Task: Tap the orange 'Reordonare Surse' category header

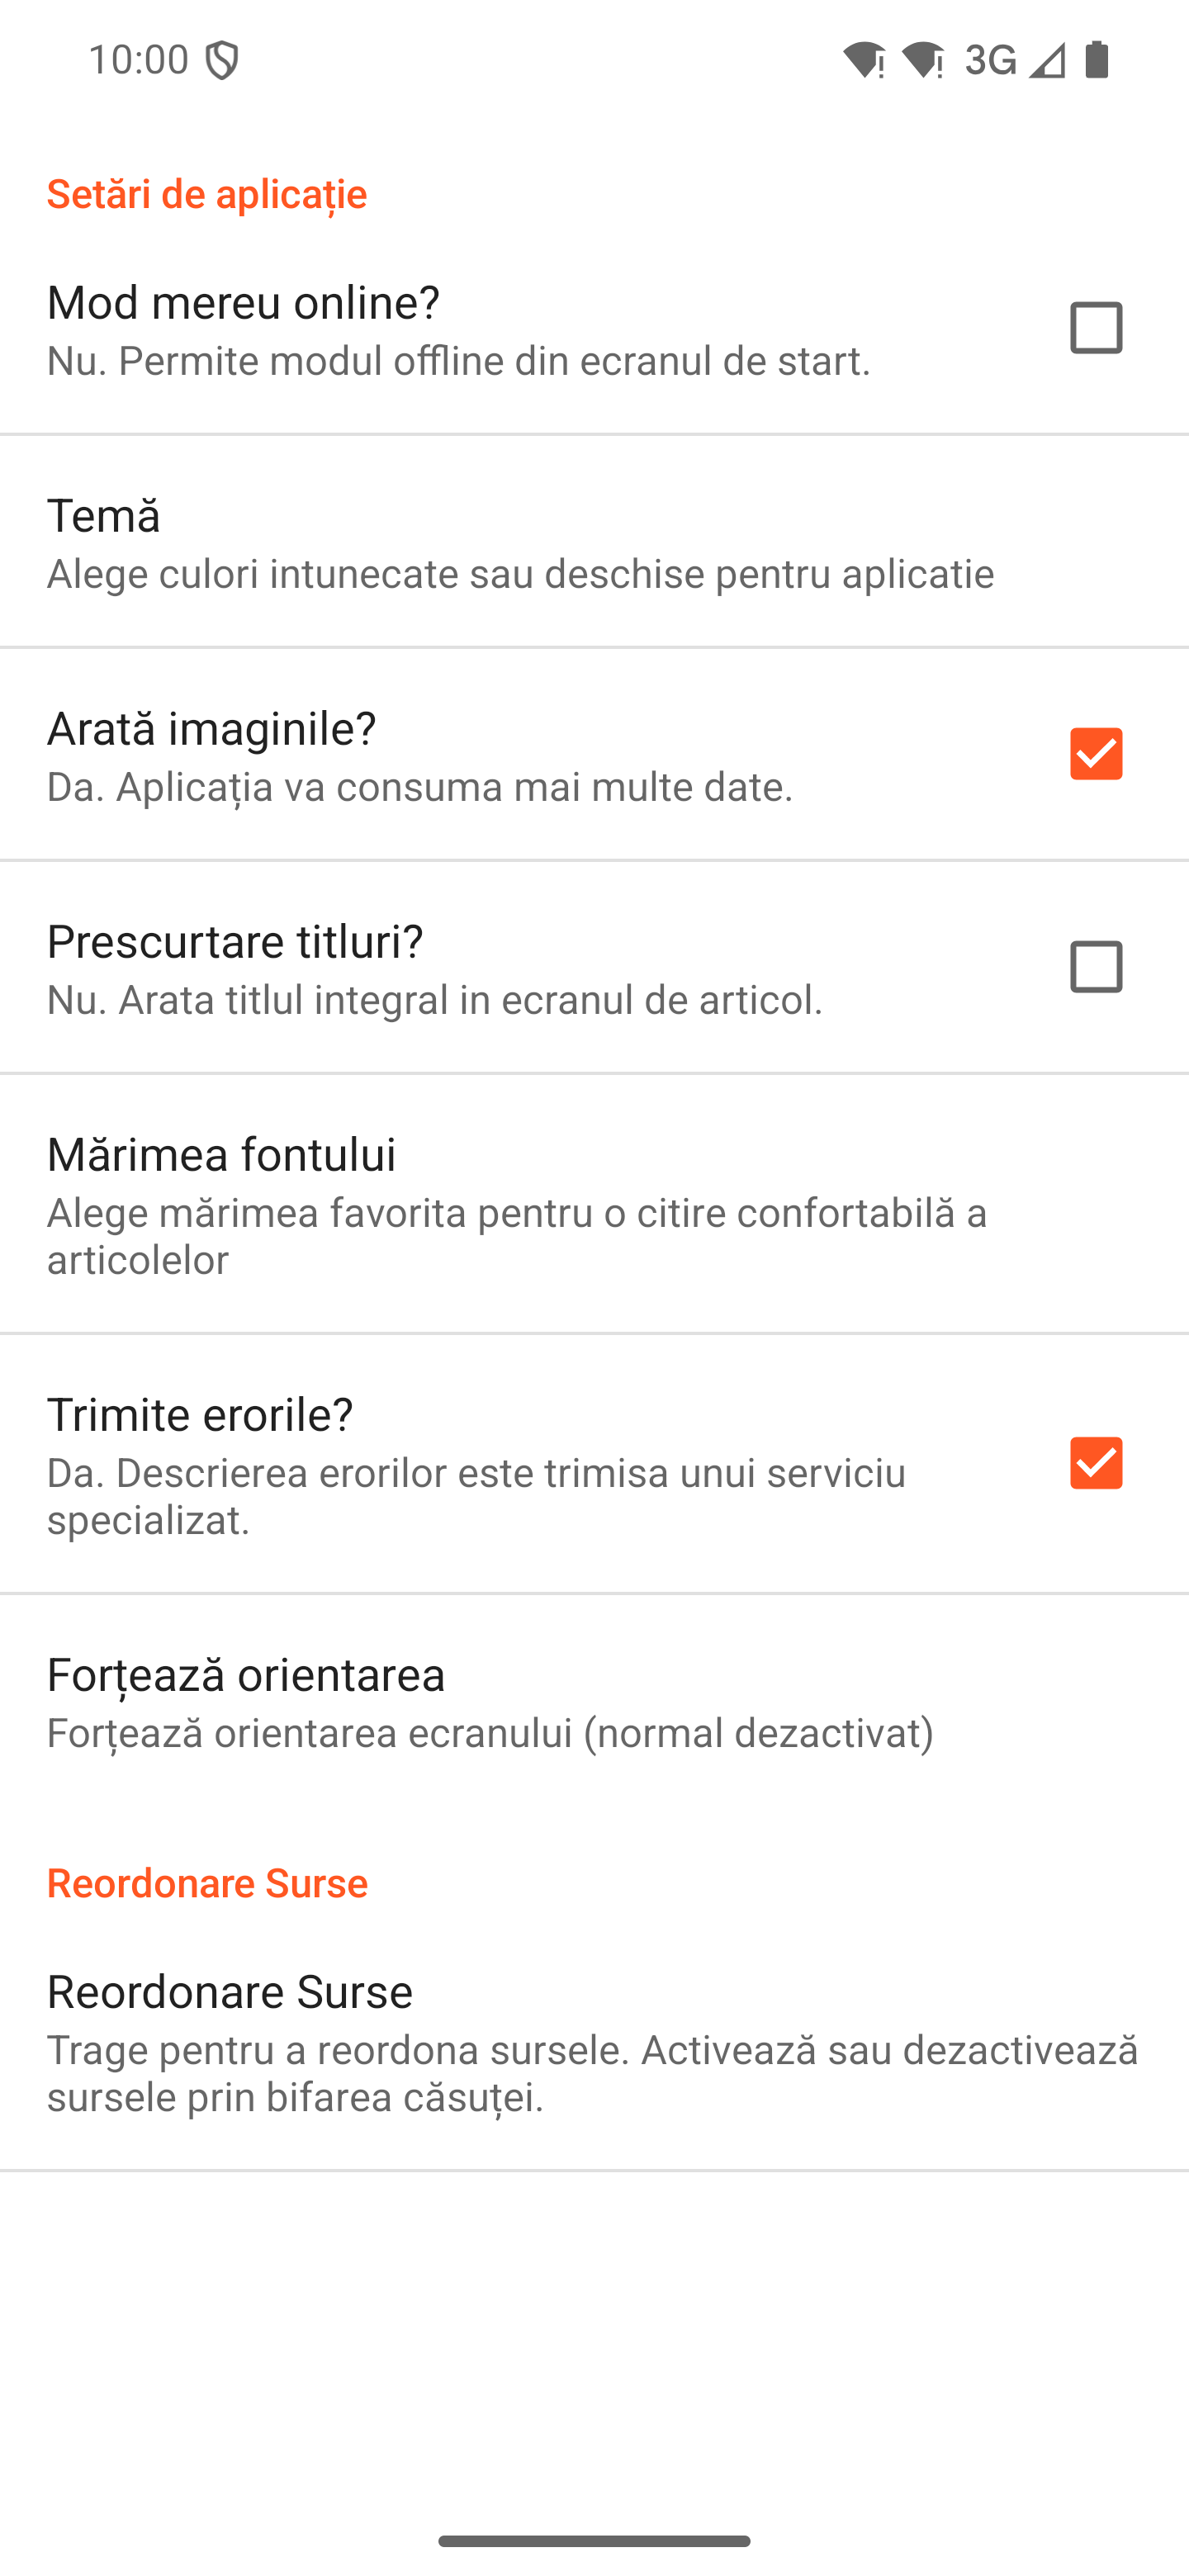Action: [207, 1883]
